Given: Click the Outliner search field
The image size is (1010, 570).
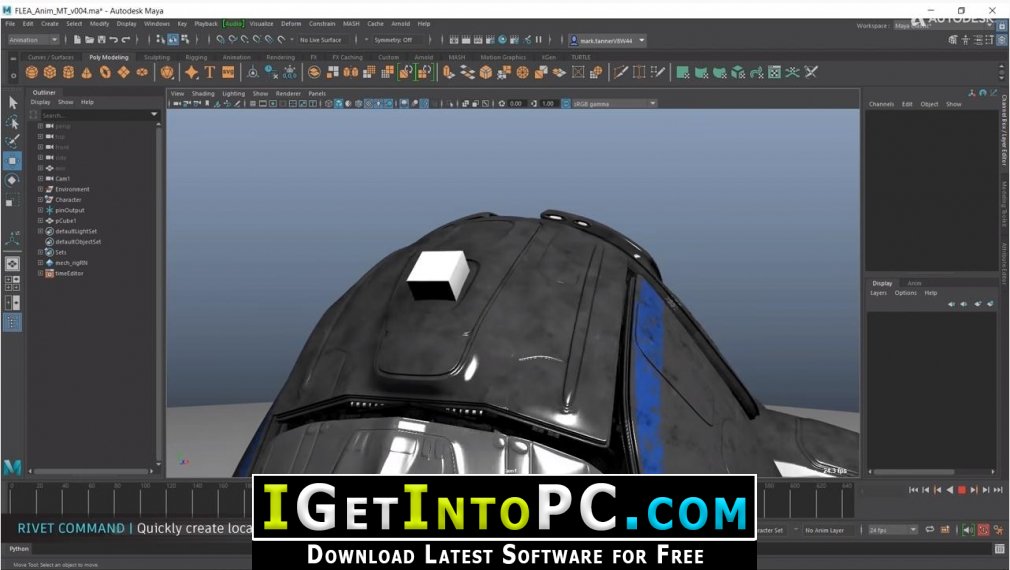Looking at the screenshot, I should (99, 115).
